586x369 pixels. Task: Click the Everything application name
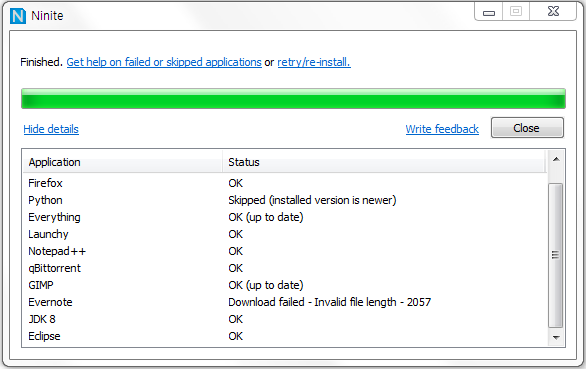pyautogui.click(x=54, y=217)
